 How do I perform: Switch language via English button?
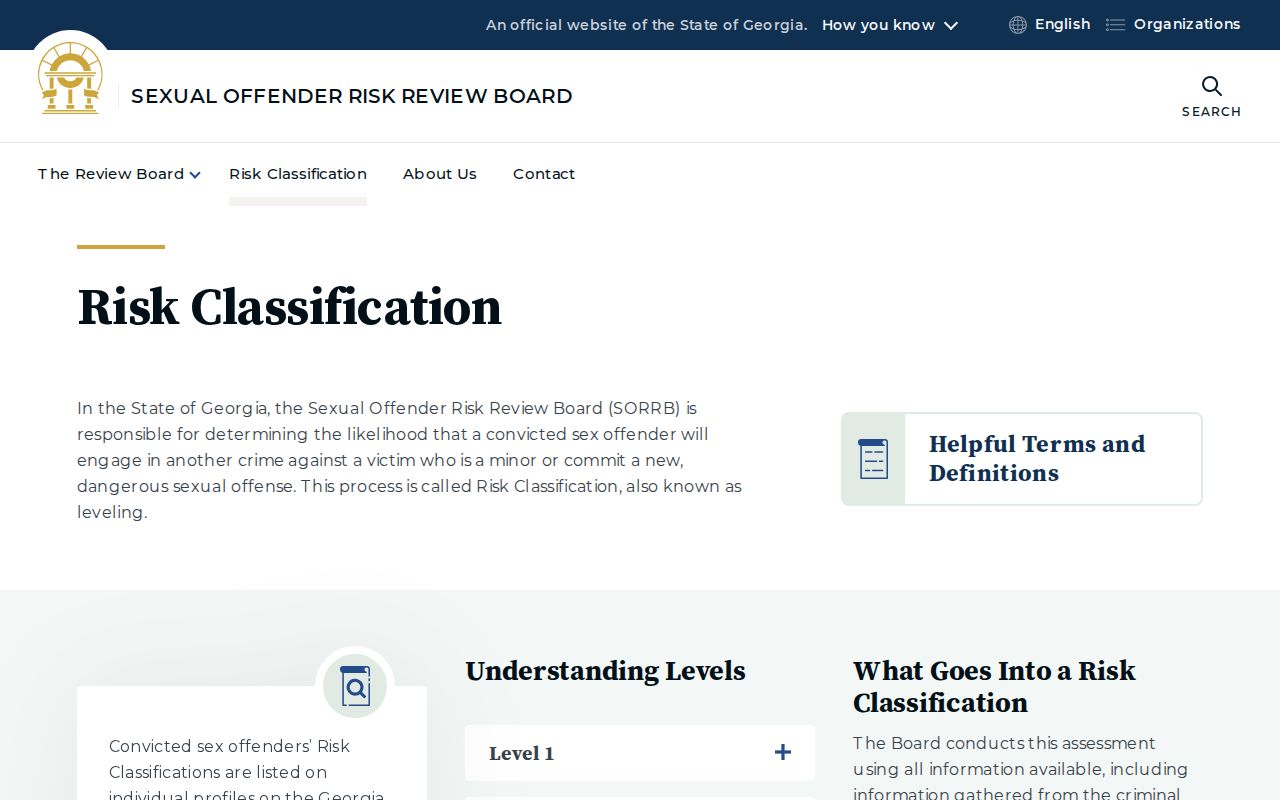coord(1050,24)
